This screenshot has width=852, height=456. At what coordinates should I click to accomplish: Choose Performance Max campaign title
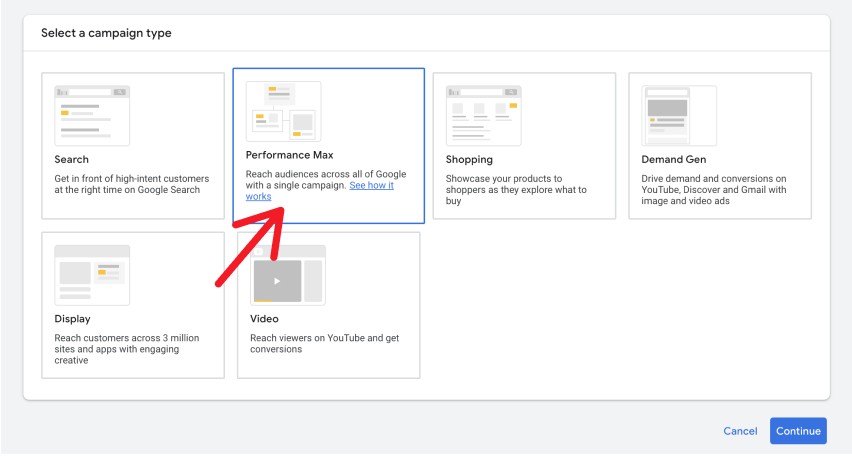point(289,155)
